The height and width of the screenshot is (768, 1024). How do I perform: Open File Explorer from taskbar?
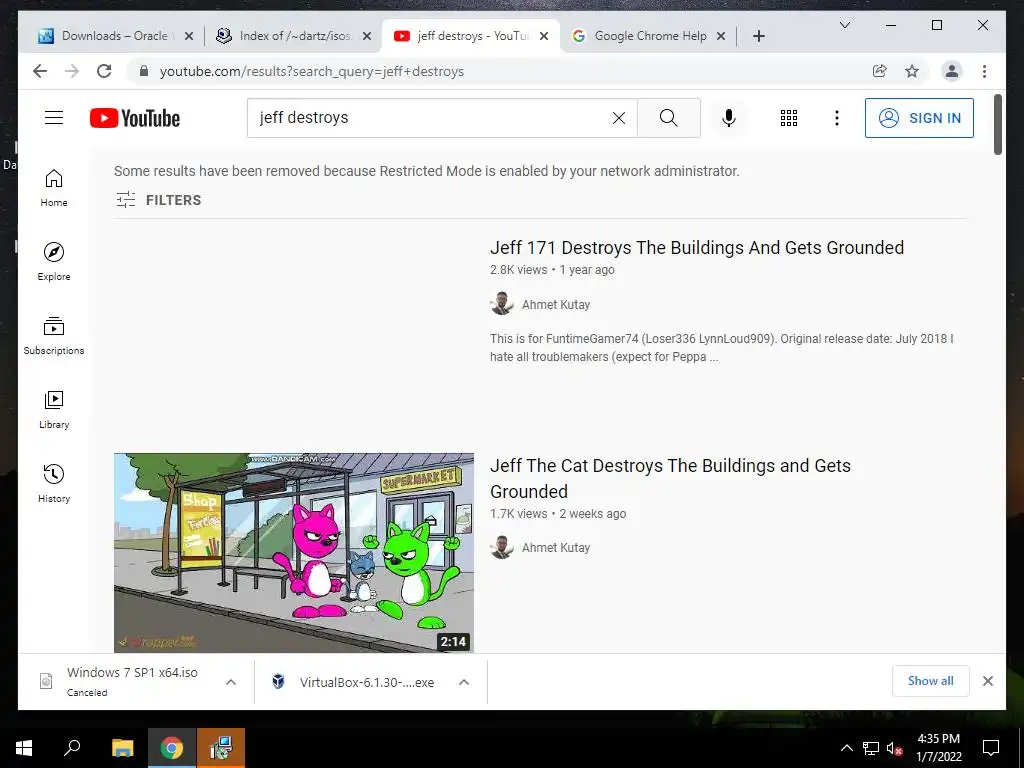click(123, 748)
